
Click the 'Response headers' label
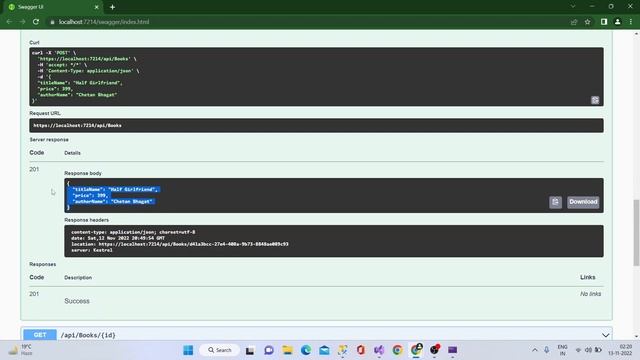coord(86,220)
